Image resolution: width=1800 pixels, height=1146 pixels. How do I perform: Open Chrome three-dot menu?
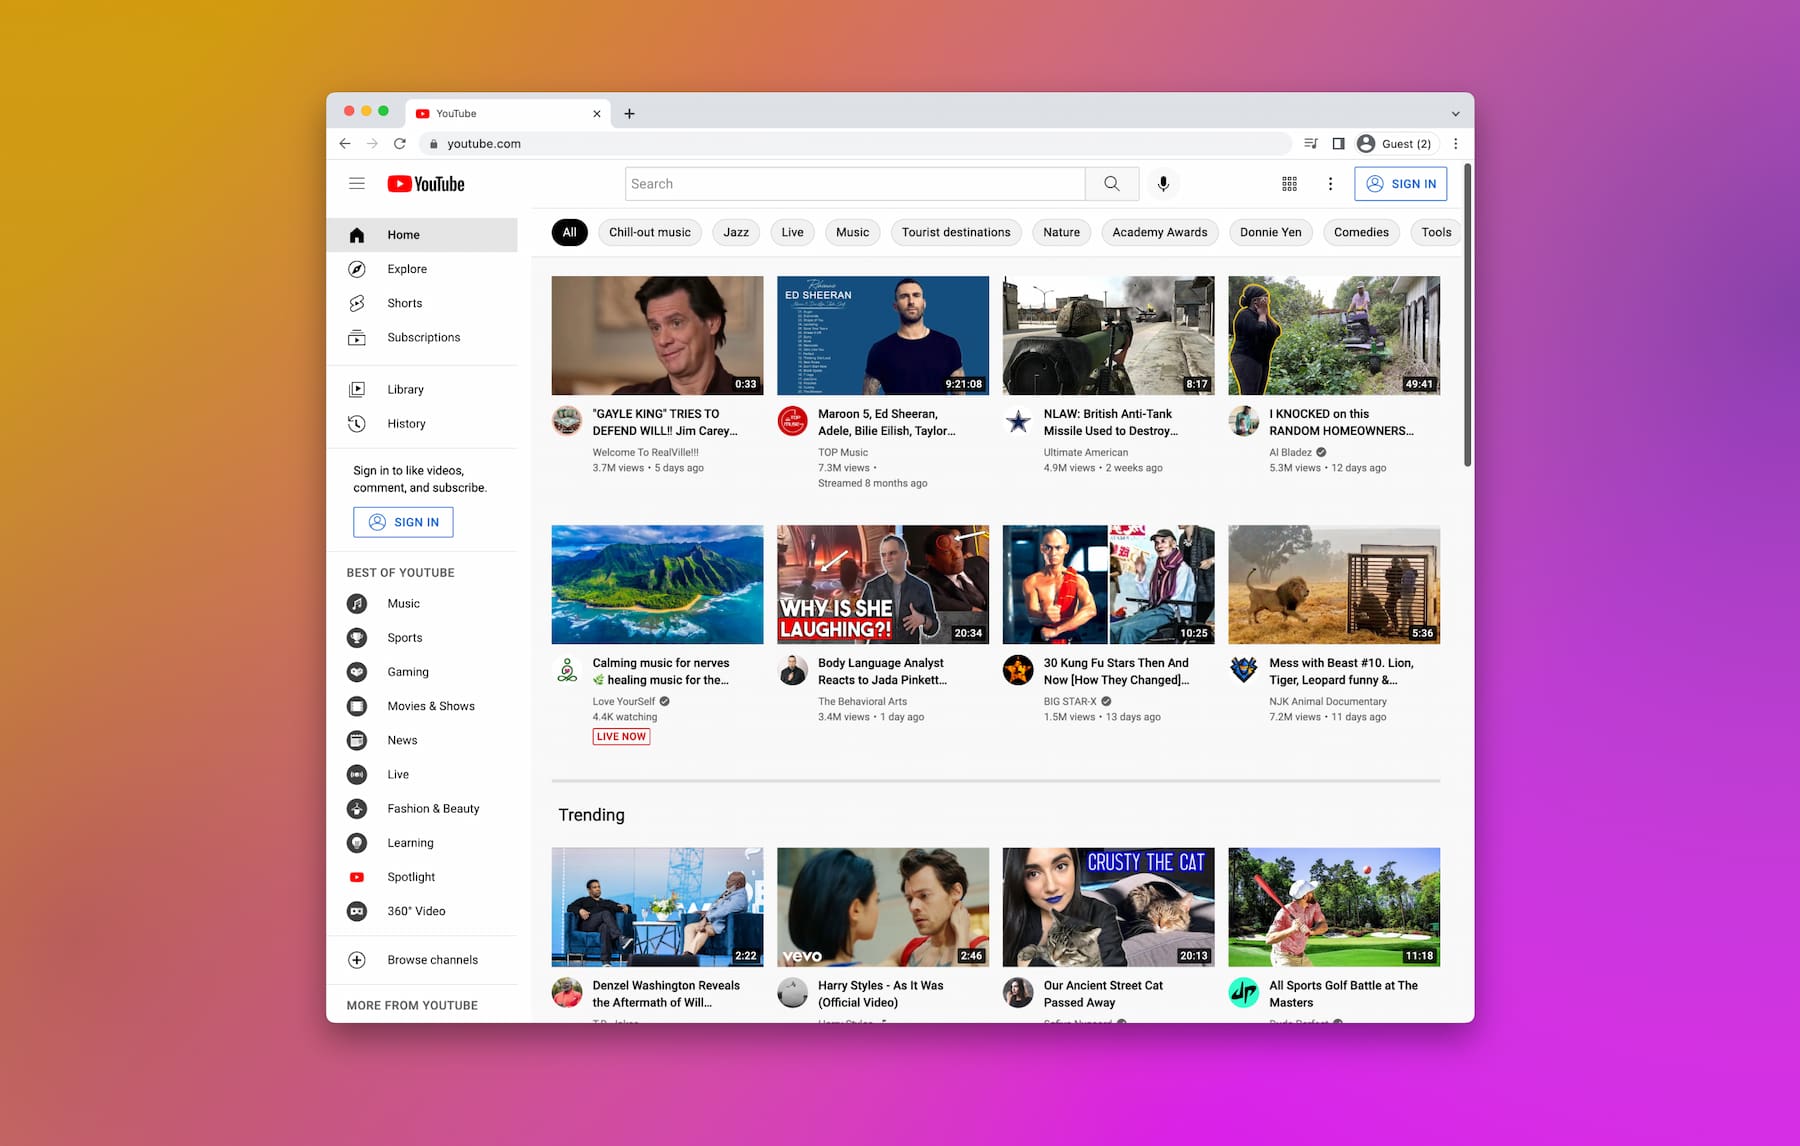pos(1456,144)
